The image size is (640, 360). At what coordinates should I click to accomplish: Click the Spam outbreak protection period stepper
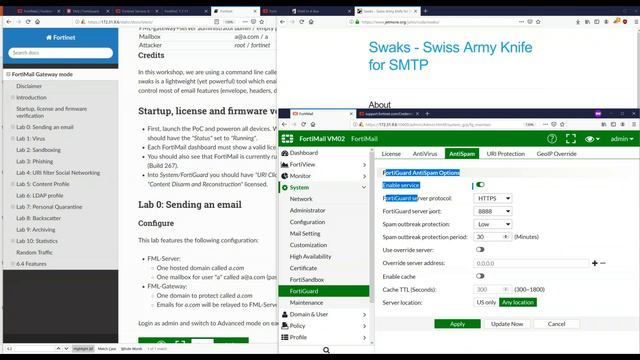coord(506,237)
